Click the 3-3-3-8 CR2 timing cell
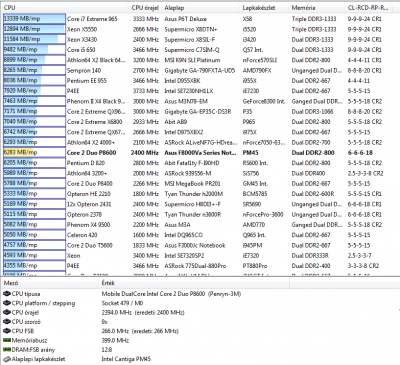Screen dimensions: 400x365 point(363,266)
